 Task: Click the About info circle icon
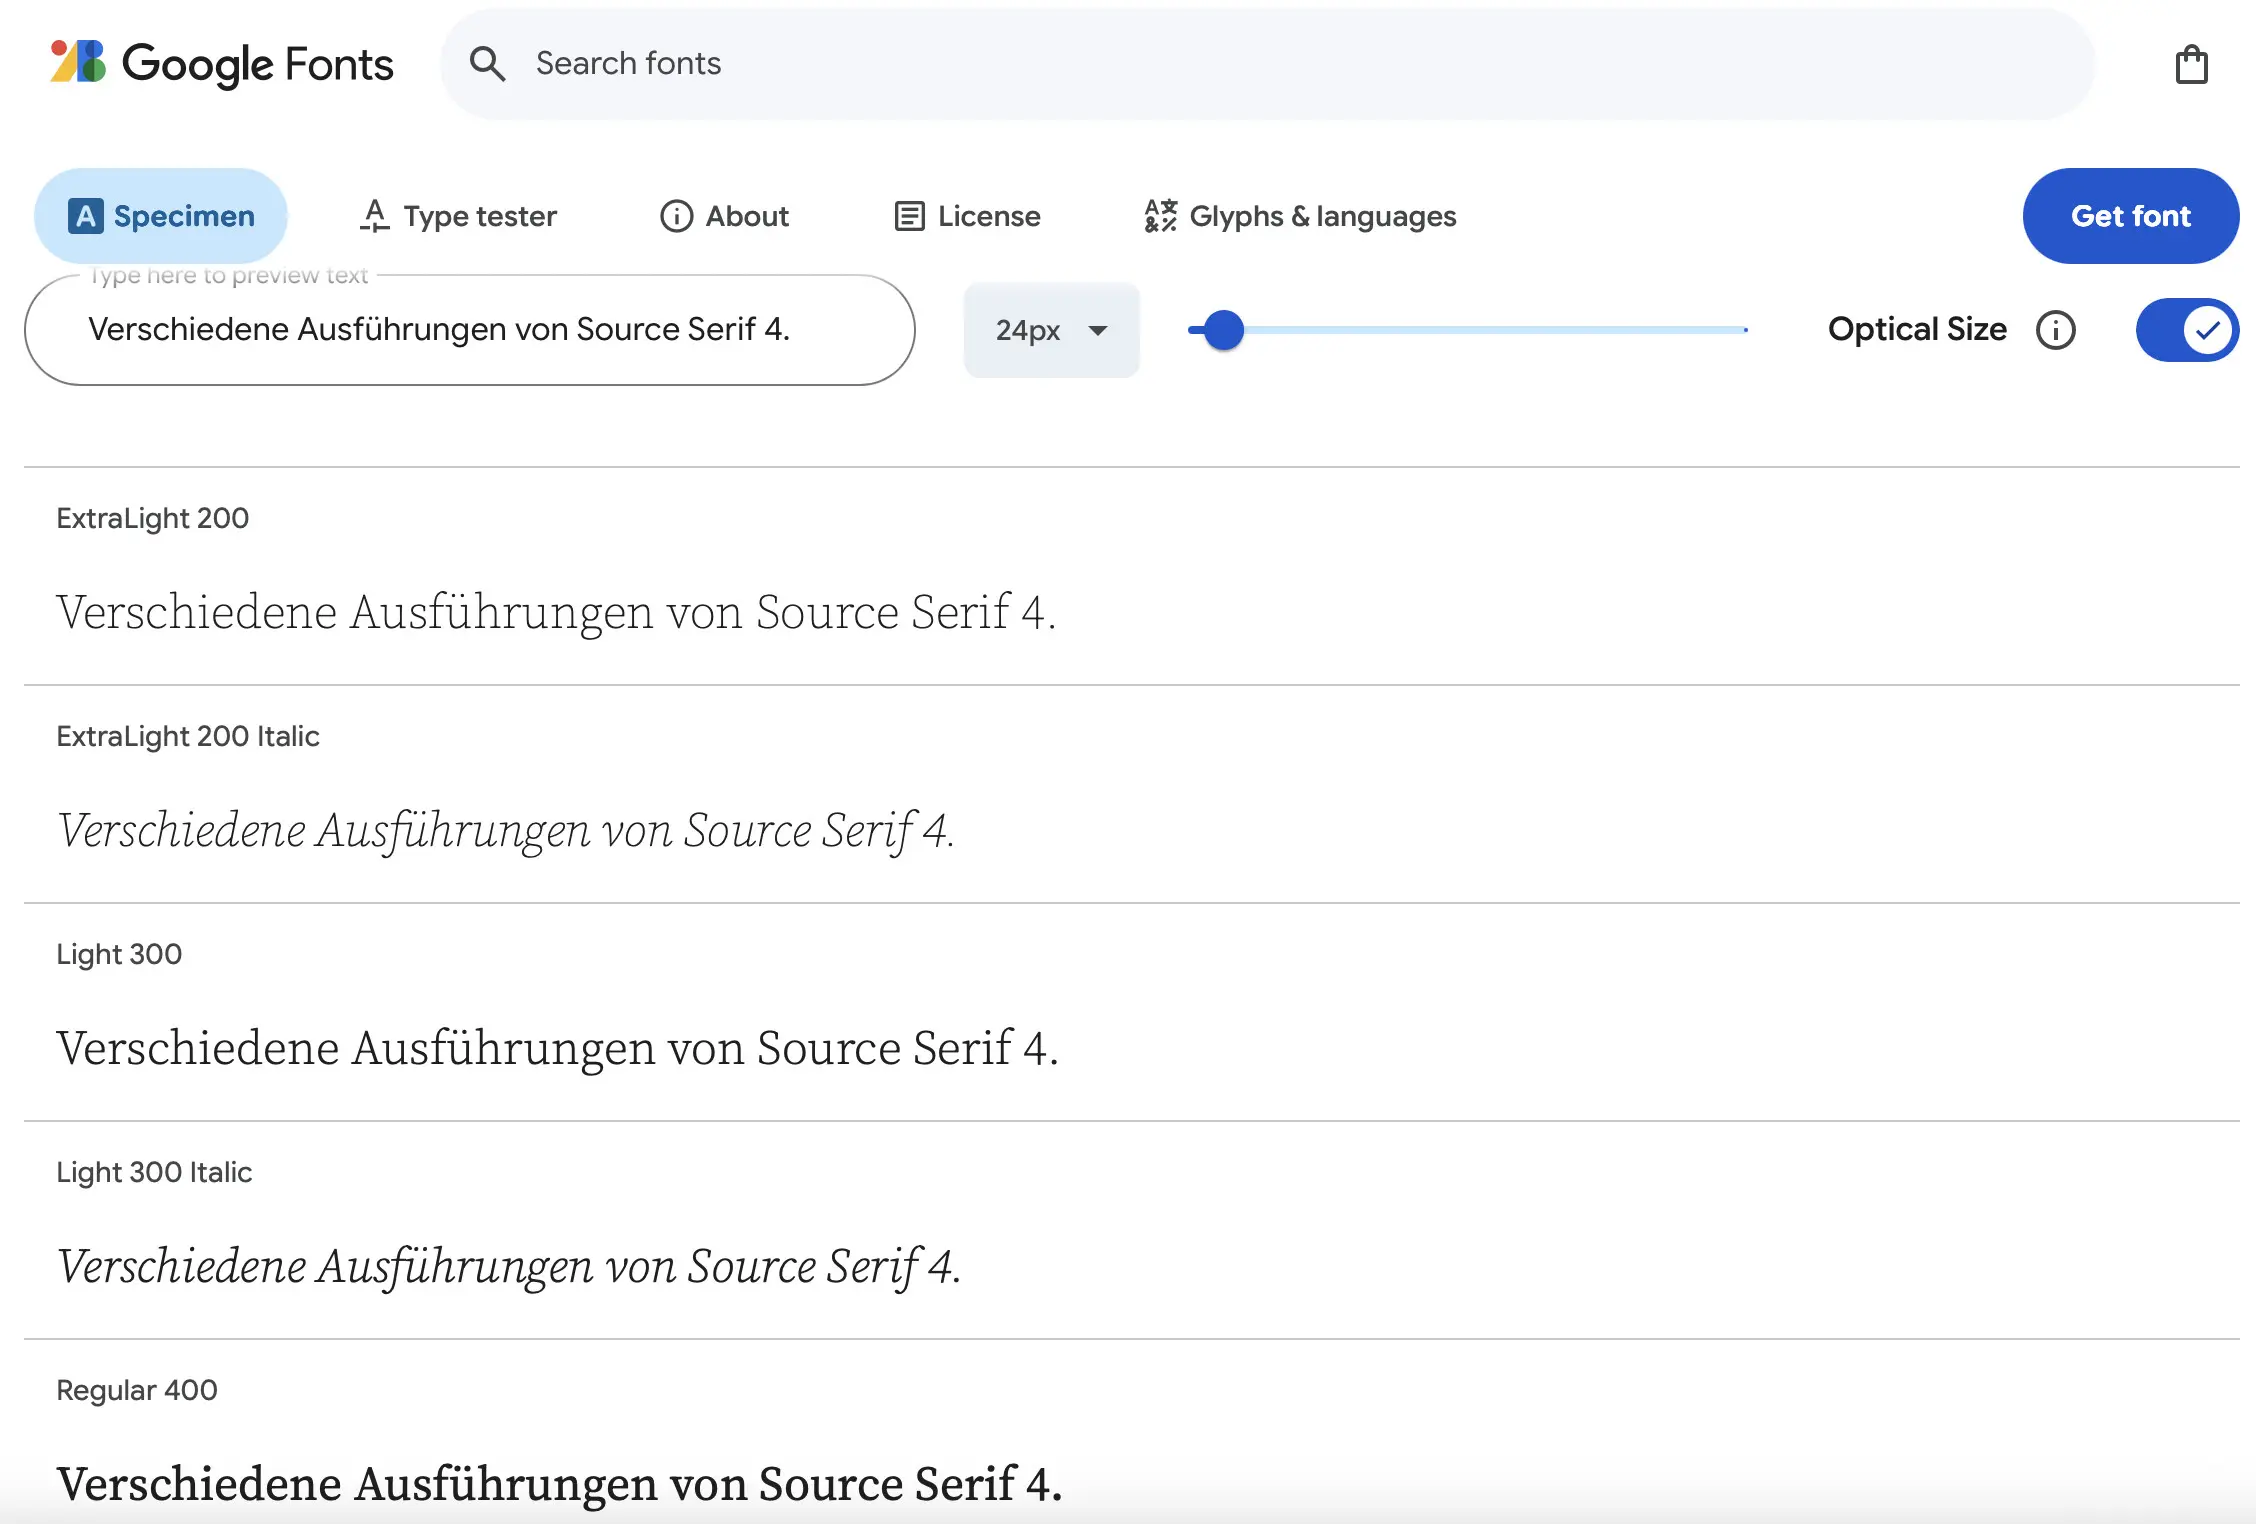point(675,216)
